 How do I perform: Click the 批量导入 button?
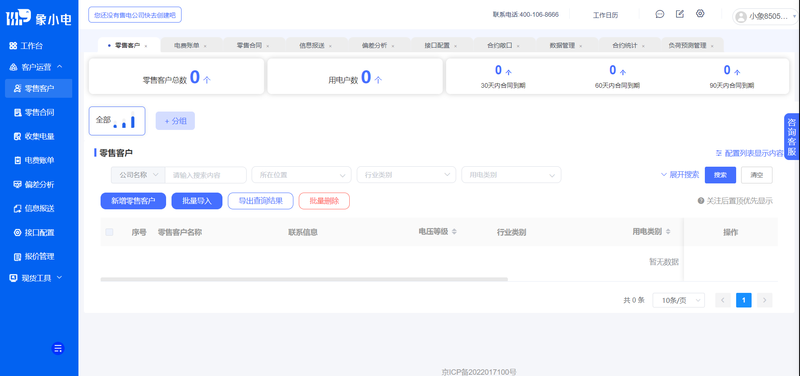pyautogui.click(x=197, y=201)
